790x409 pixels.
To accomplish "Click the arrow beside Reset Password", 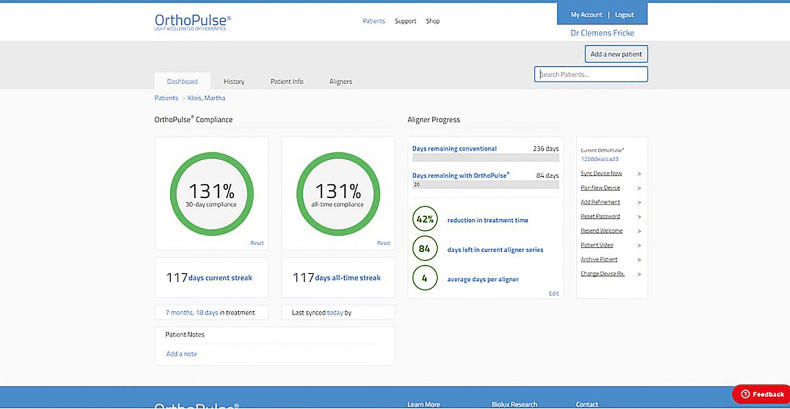I will coord(639,217).
